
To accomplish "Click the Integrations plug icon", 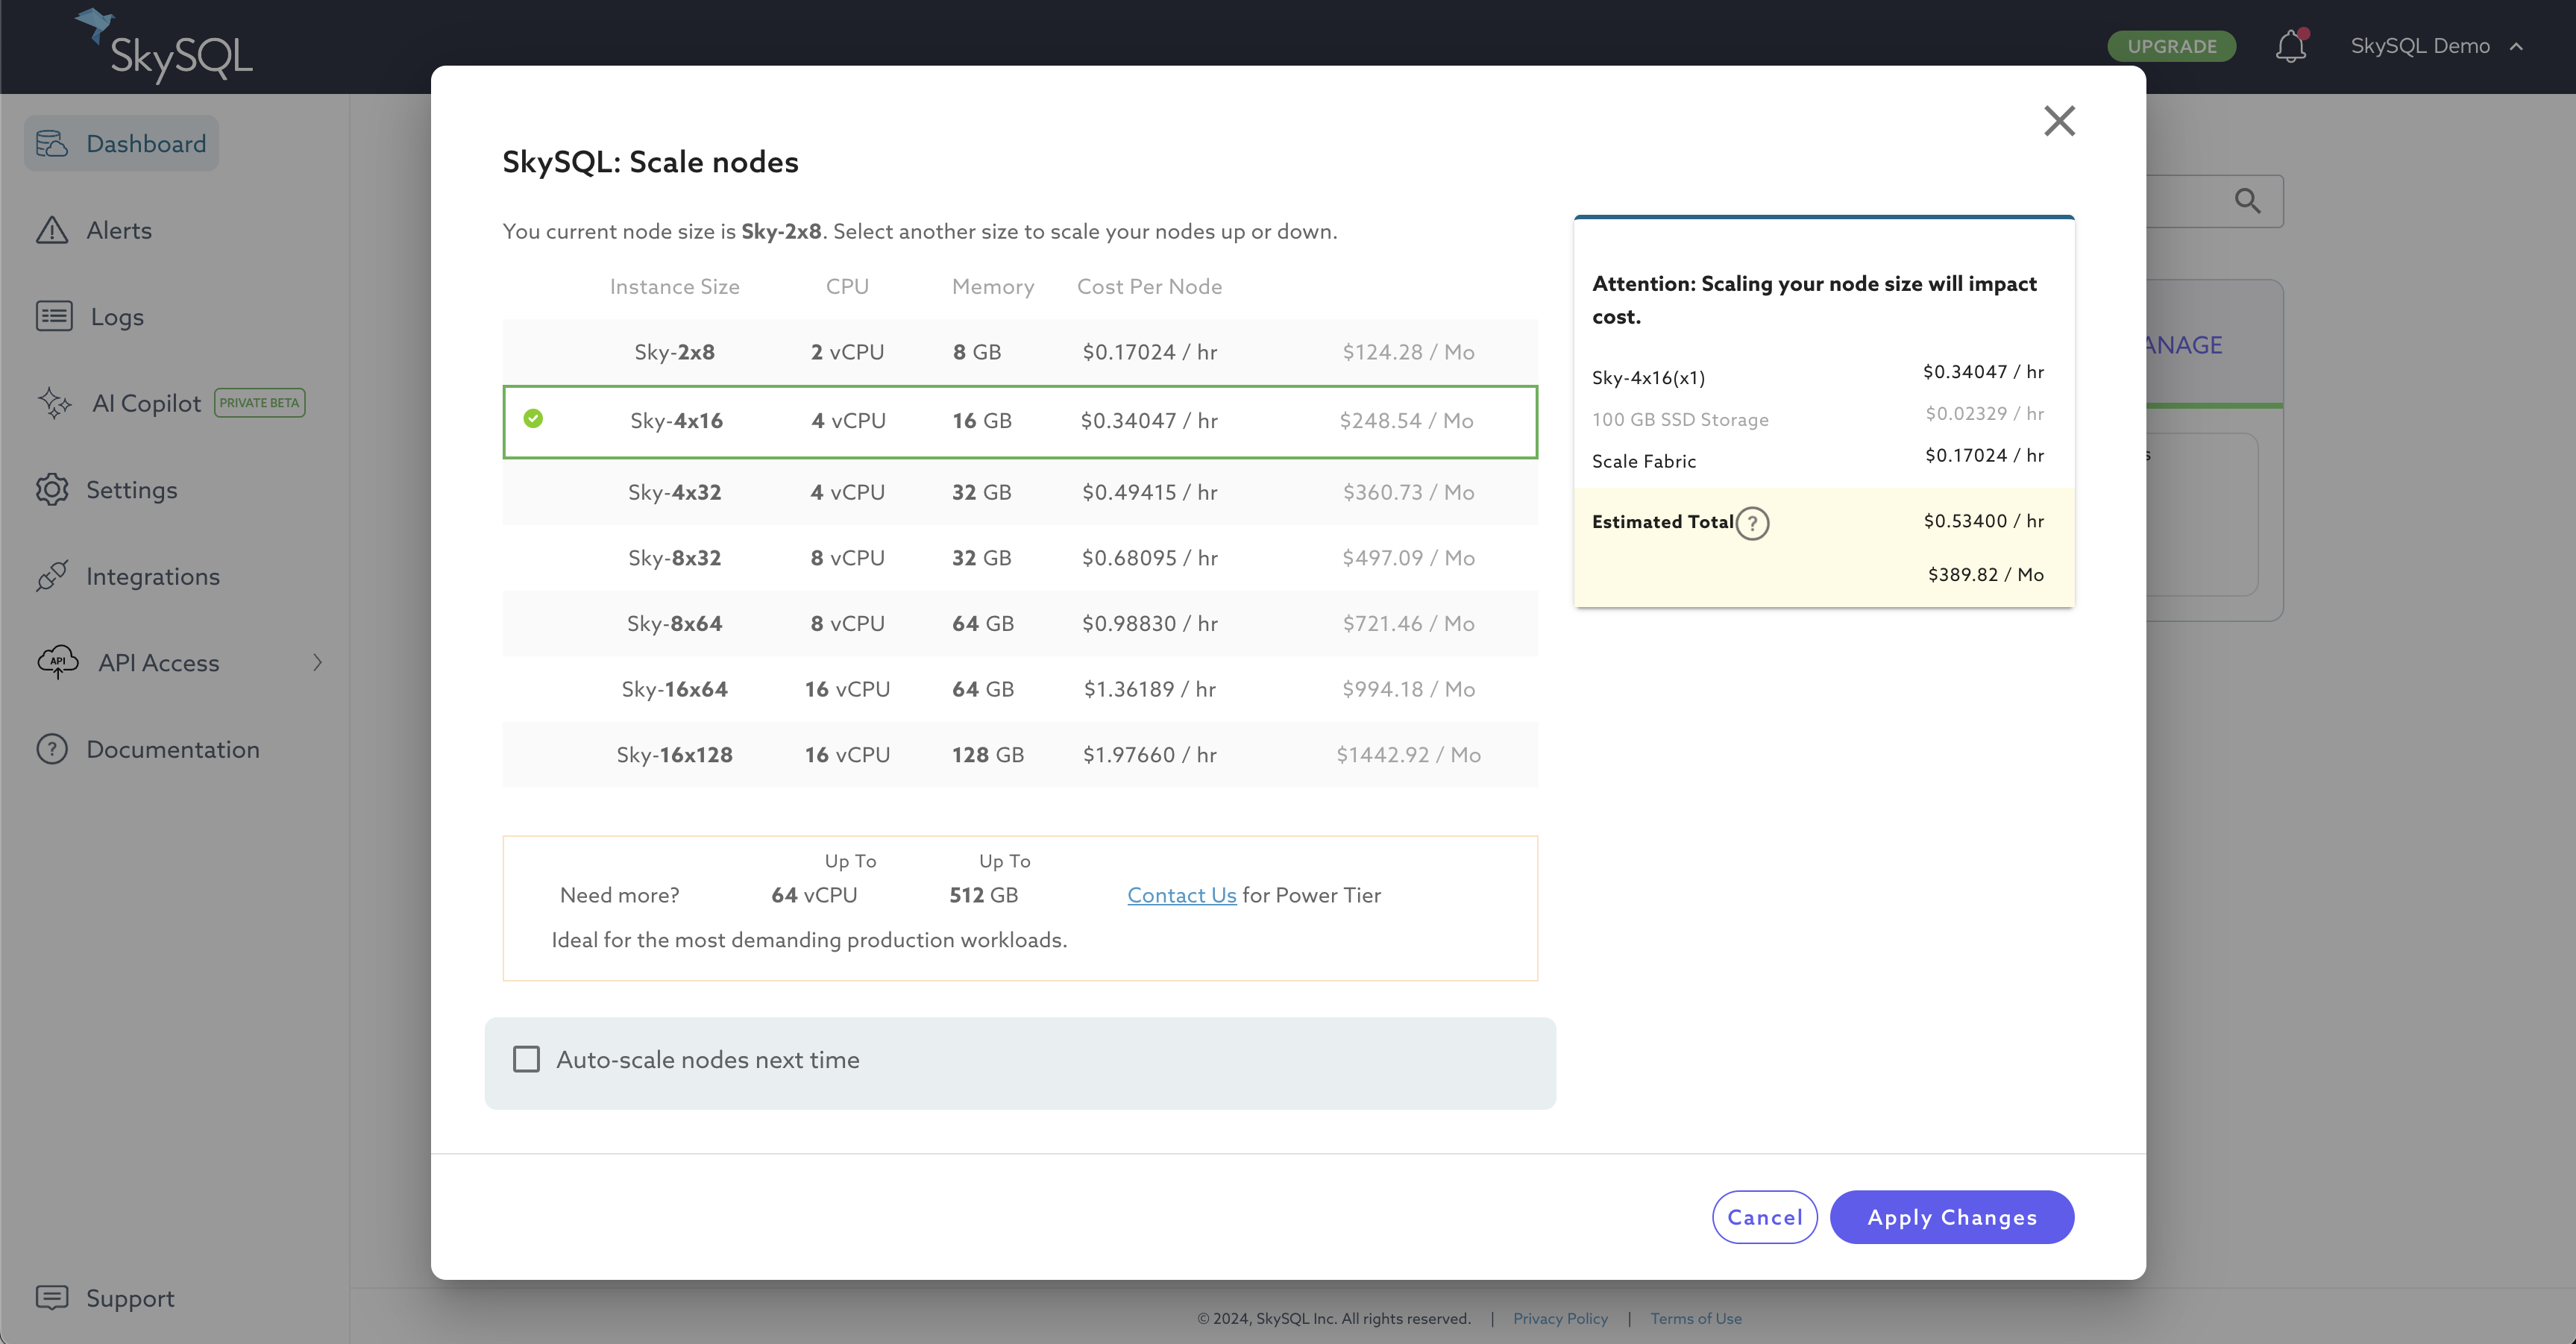I will tap(52, 576).
